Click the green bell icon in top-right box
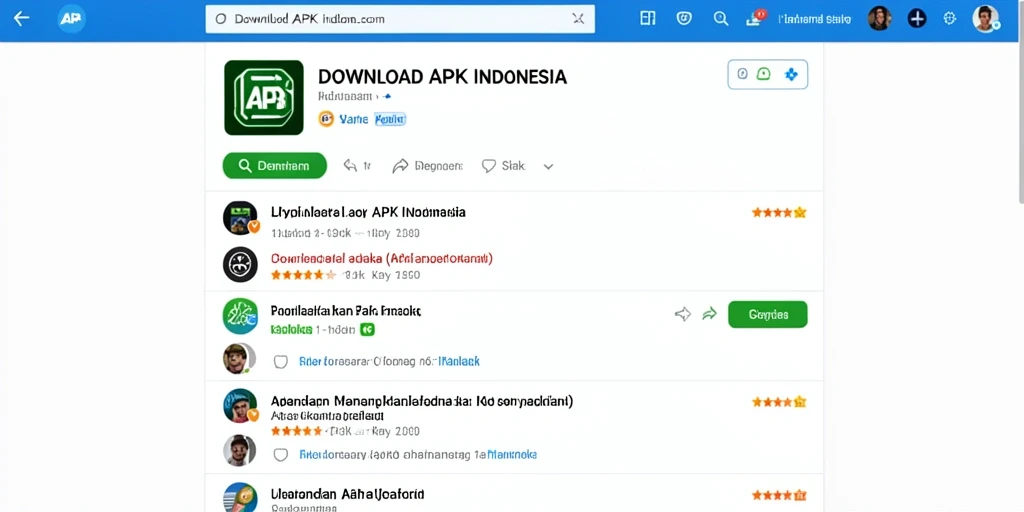This screenshot has height=512, width=1024. (763, 74)
